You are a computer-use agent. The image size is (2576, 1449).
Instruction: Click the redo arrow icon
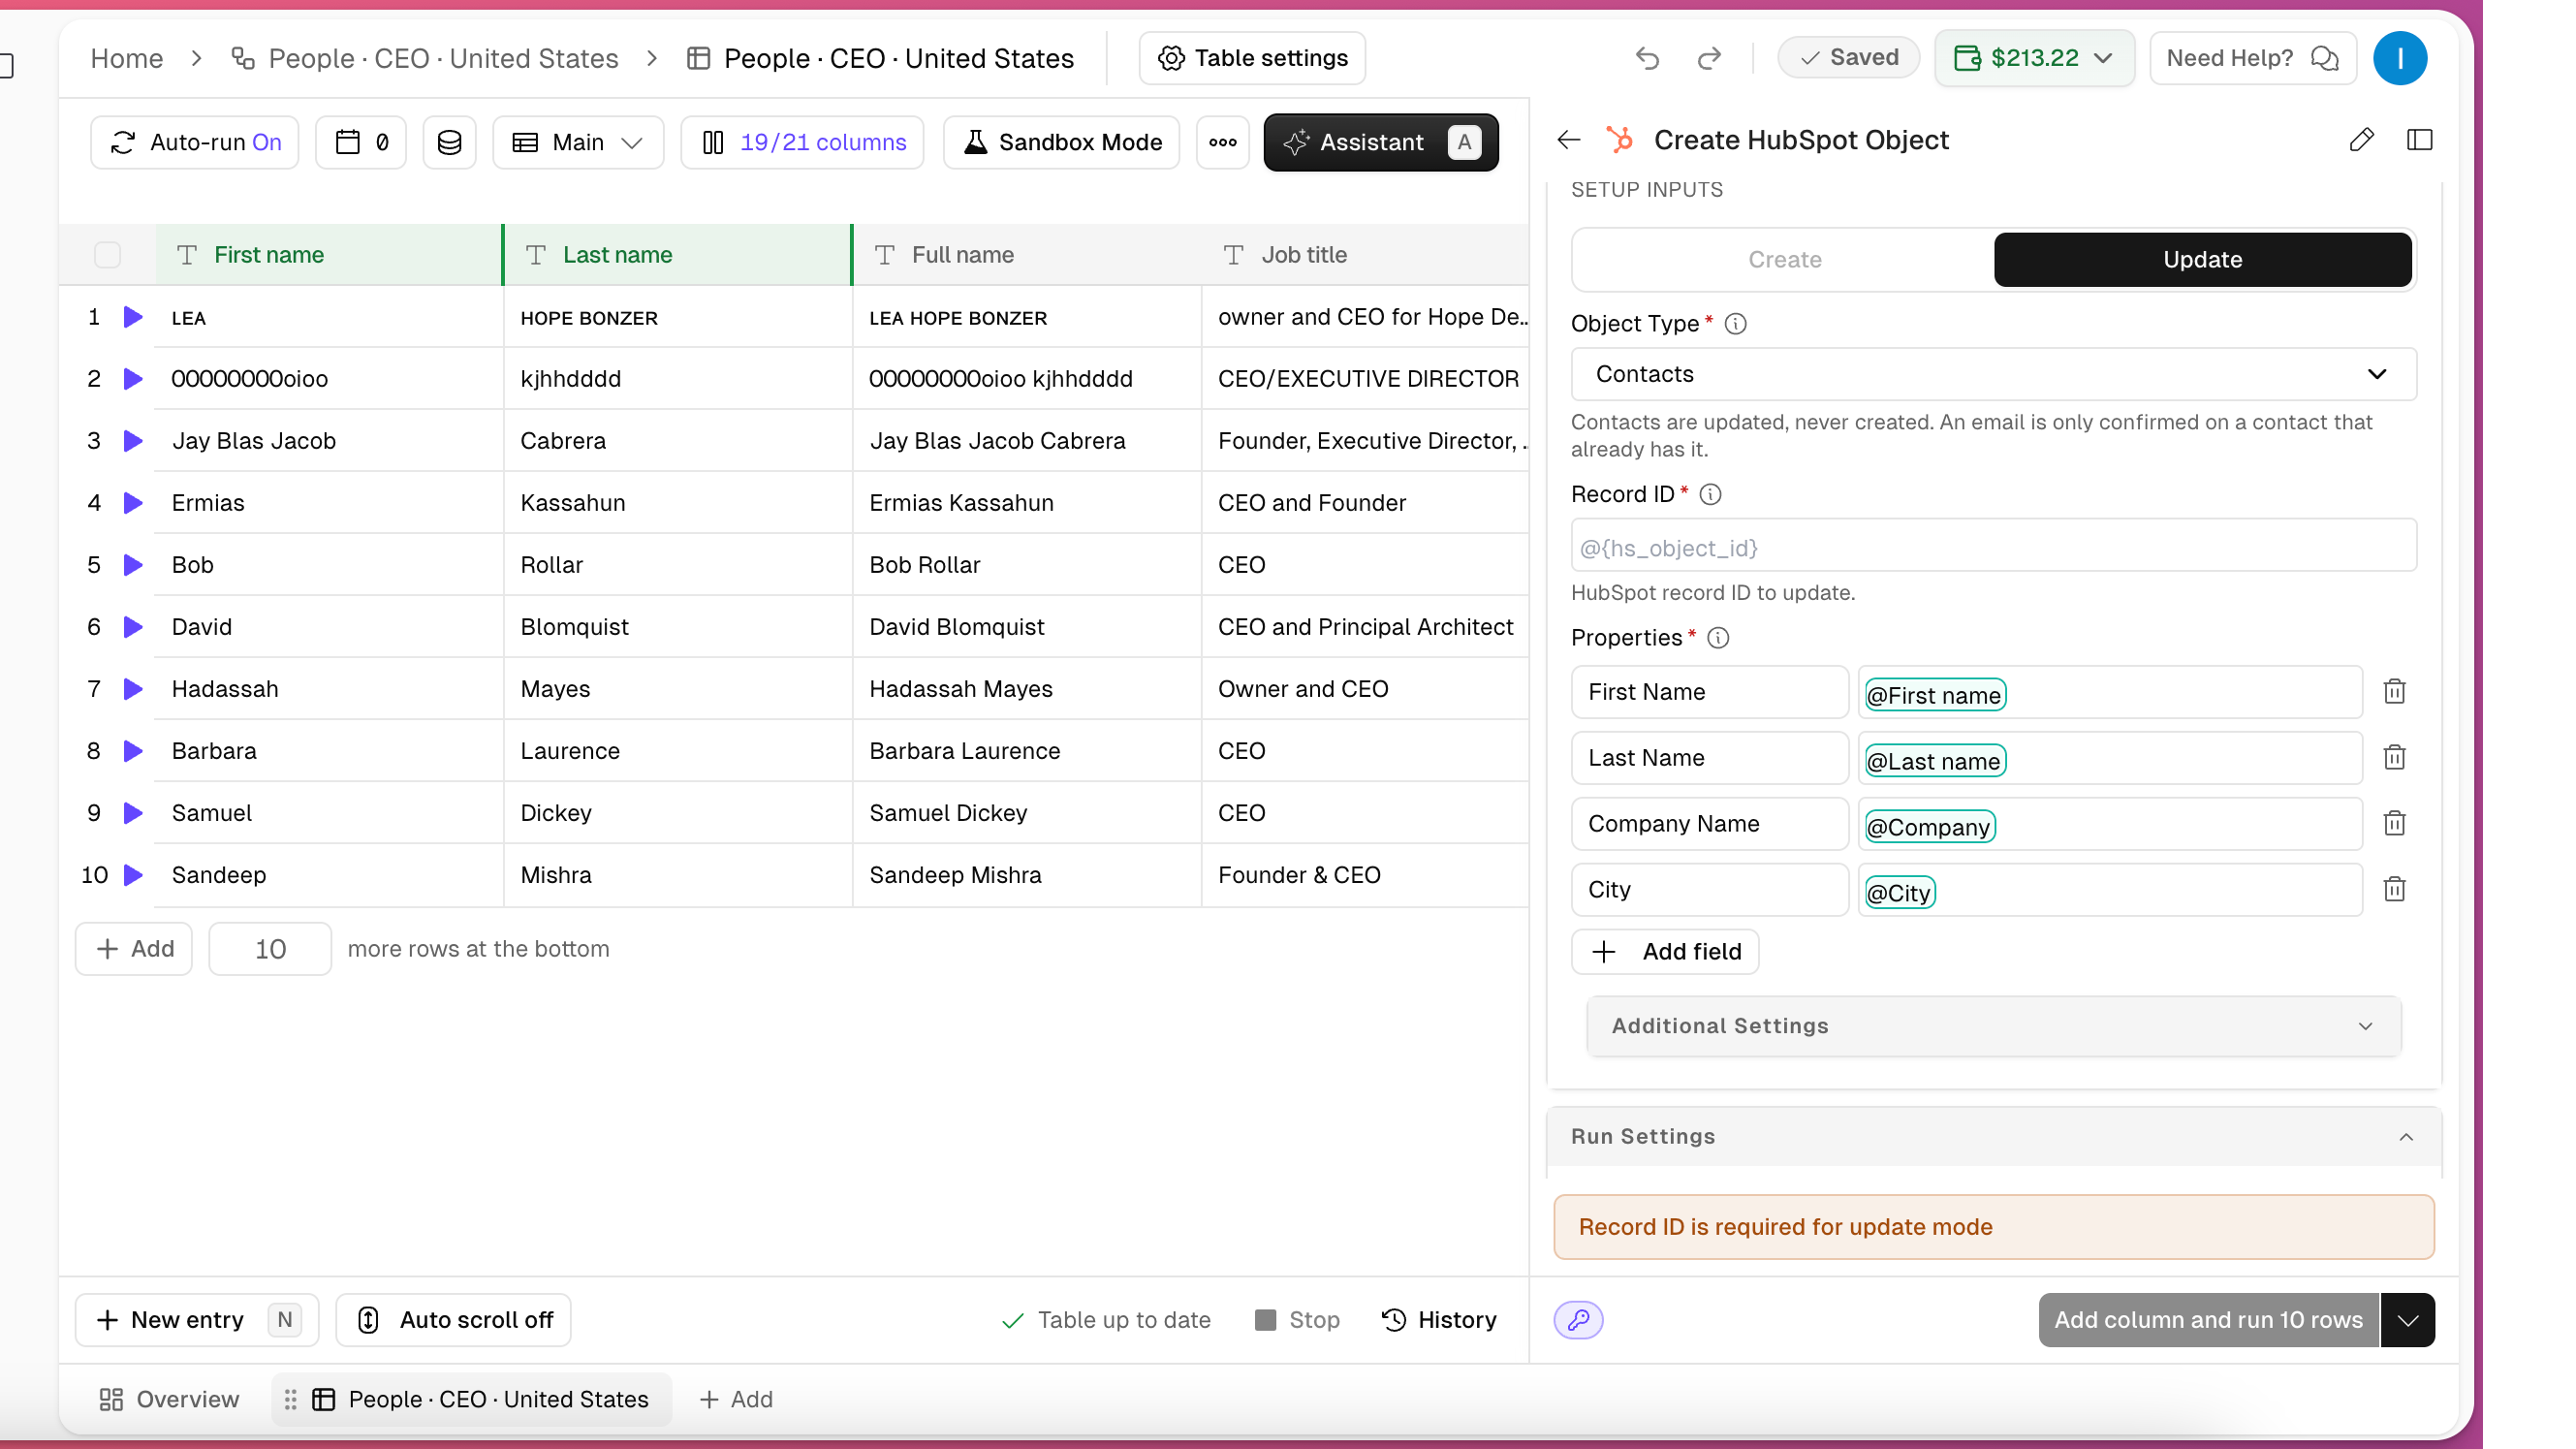(1709, 58)
